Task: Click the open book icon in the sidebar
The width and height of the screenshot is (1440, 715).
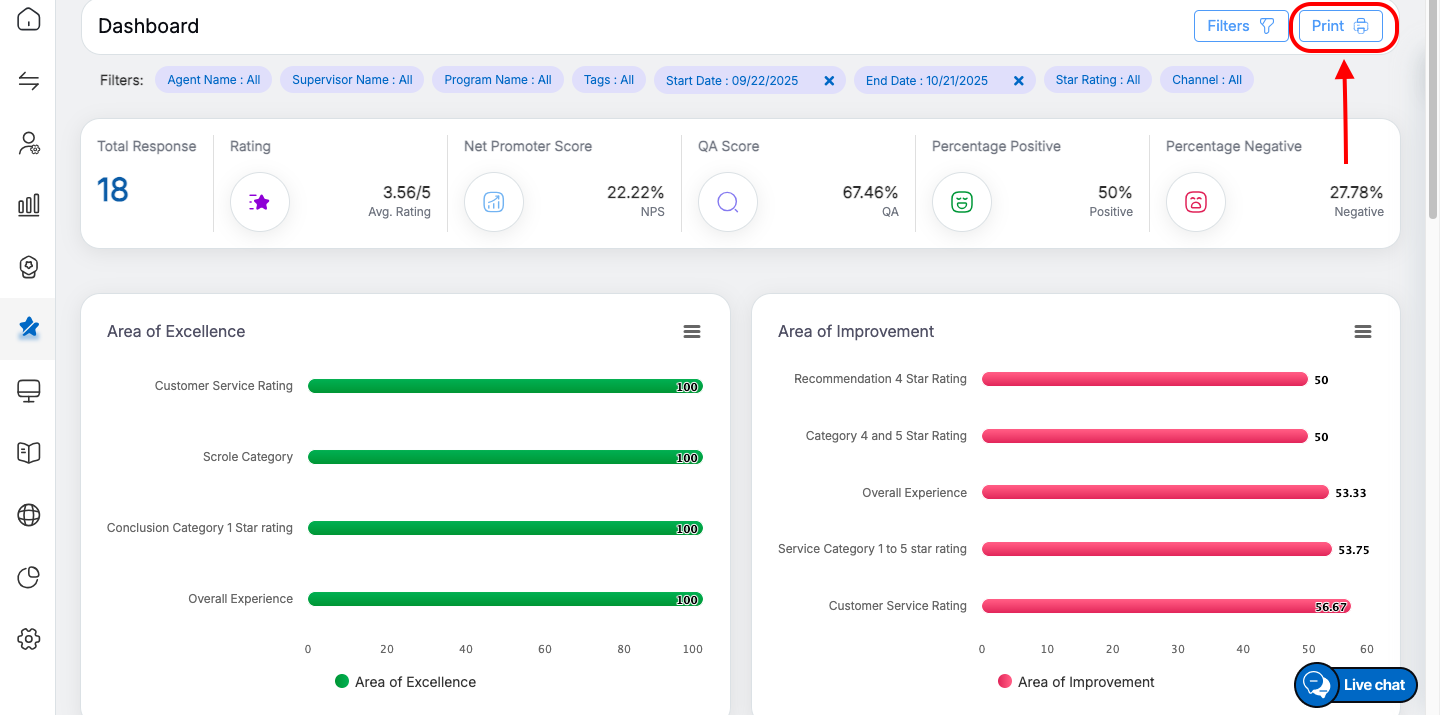Action: [28, 453]
